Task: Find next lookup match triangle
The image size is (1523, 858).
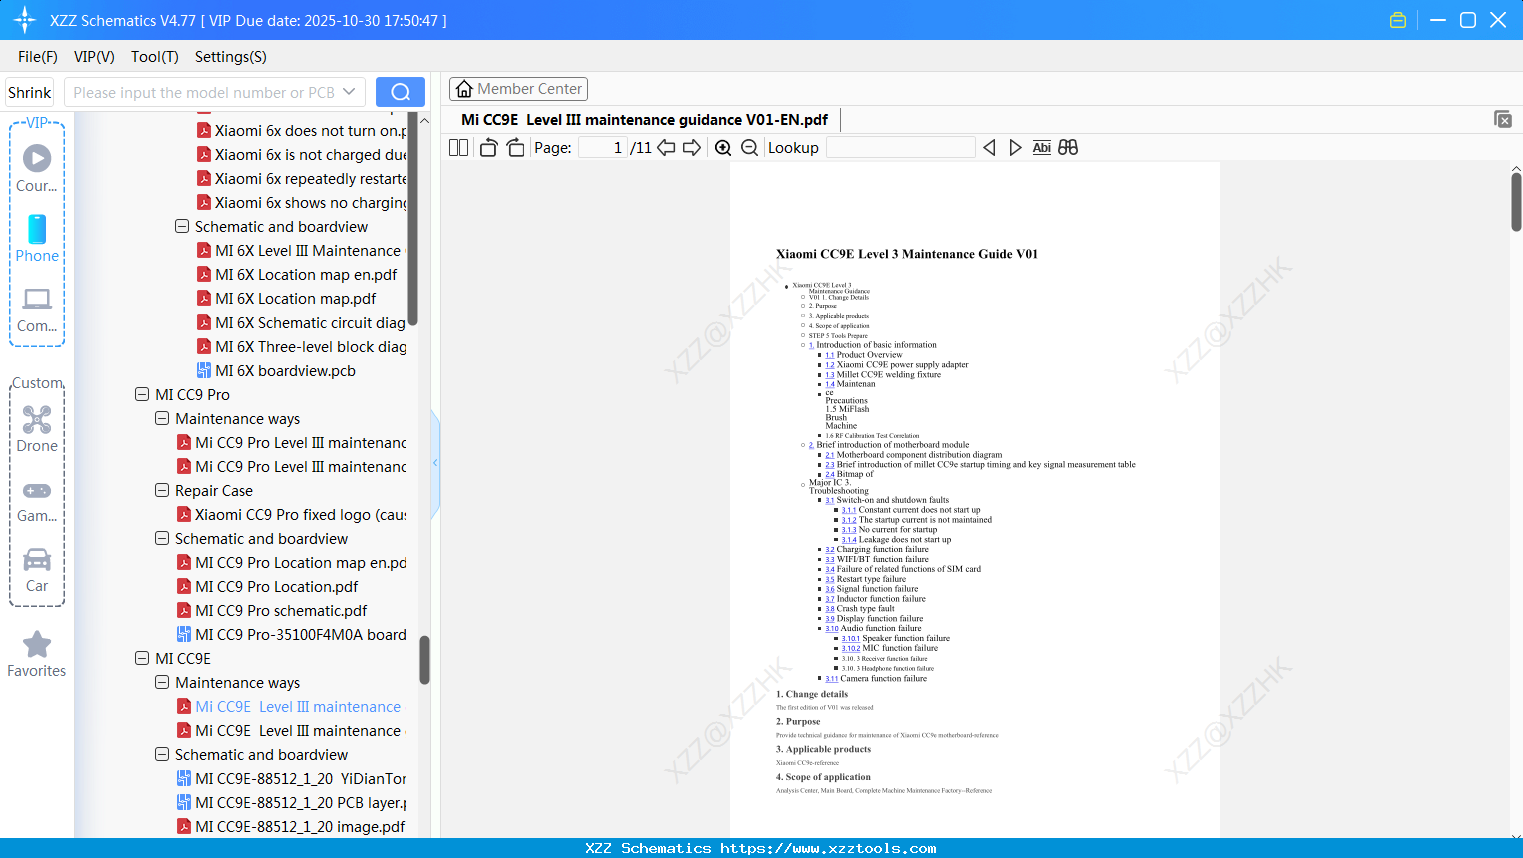Action: 1015,148
